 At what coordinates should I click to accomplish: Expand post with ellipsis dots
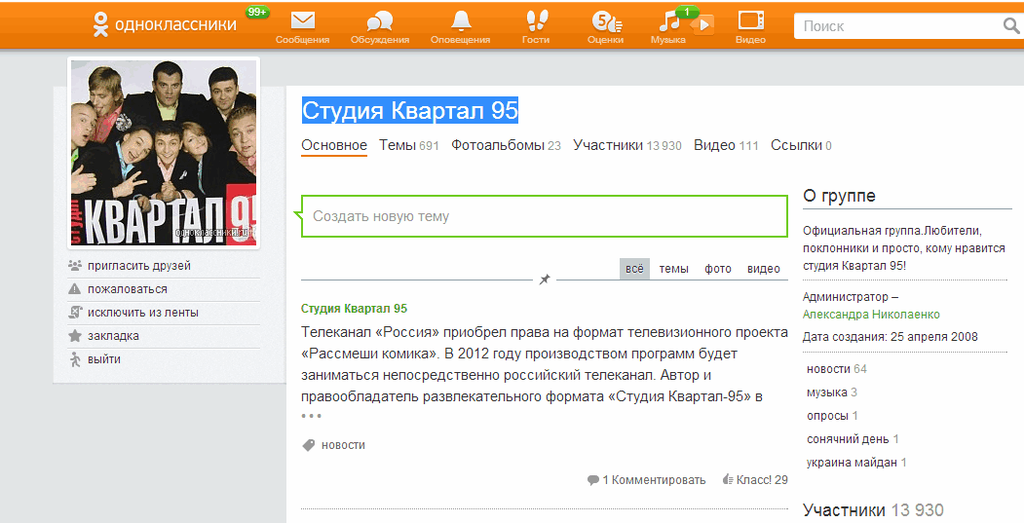[x=312, y=415]
